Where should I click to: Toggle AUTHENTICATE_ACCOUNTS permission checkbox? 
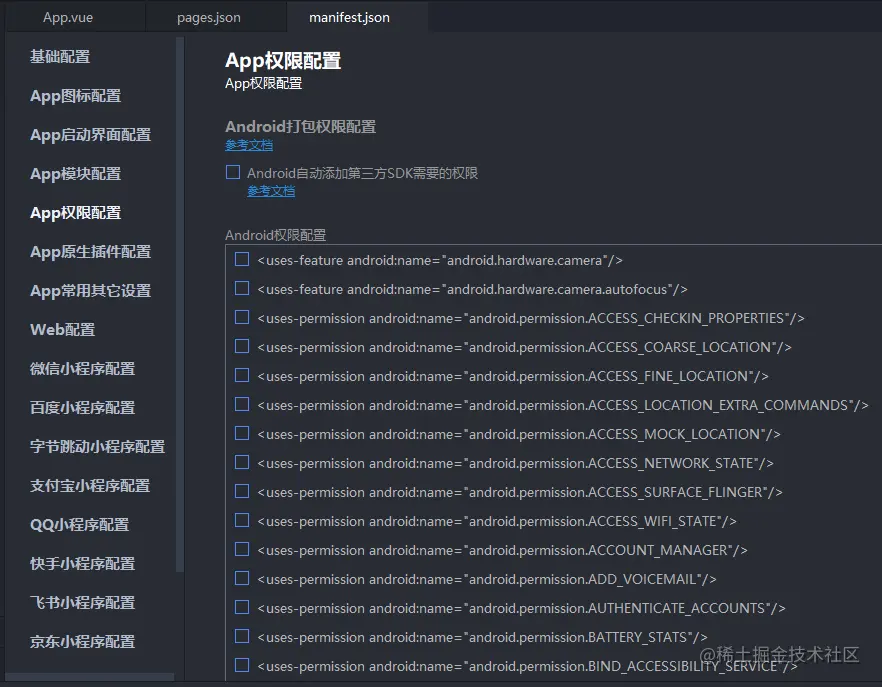242,607
